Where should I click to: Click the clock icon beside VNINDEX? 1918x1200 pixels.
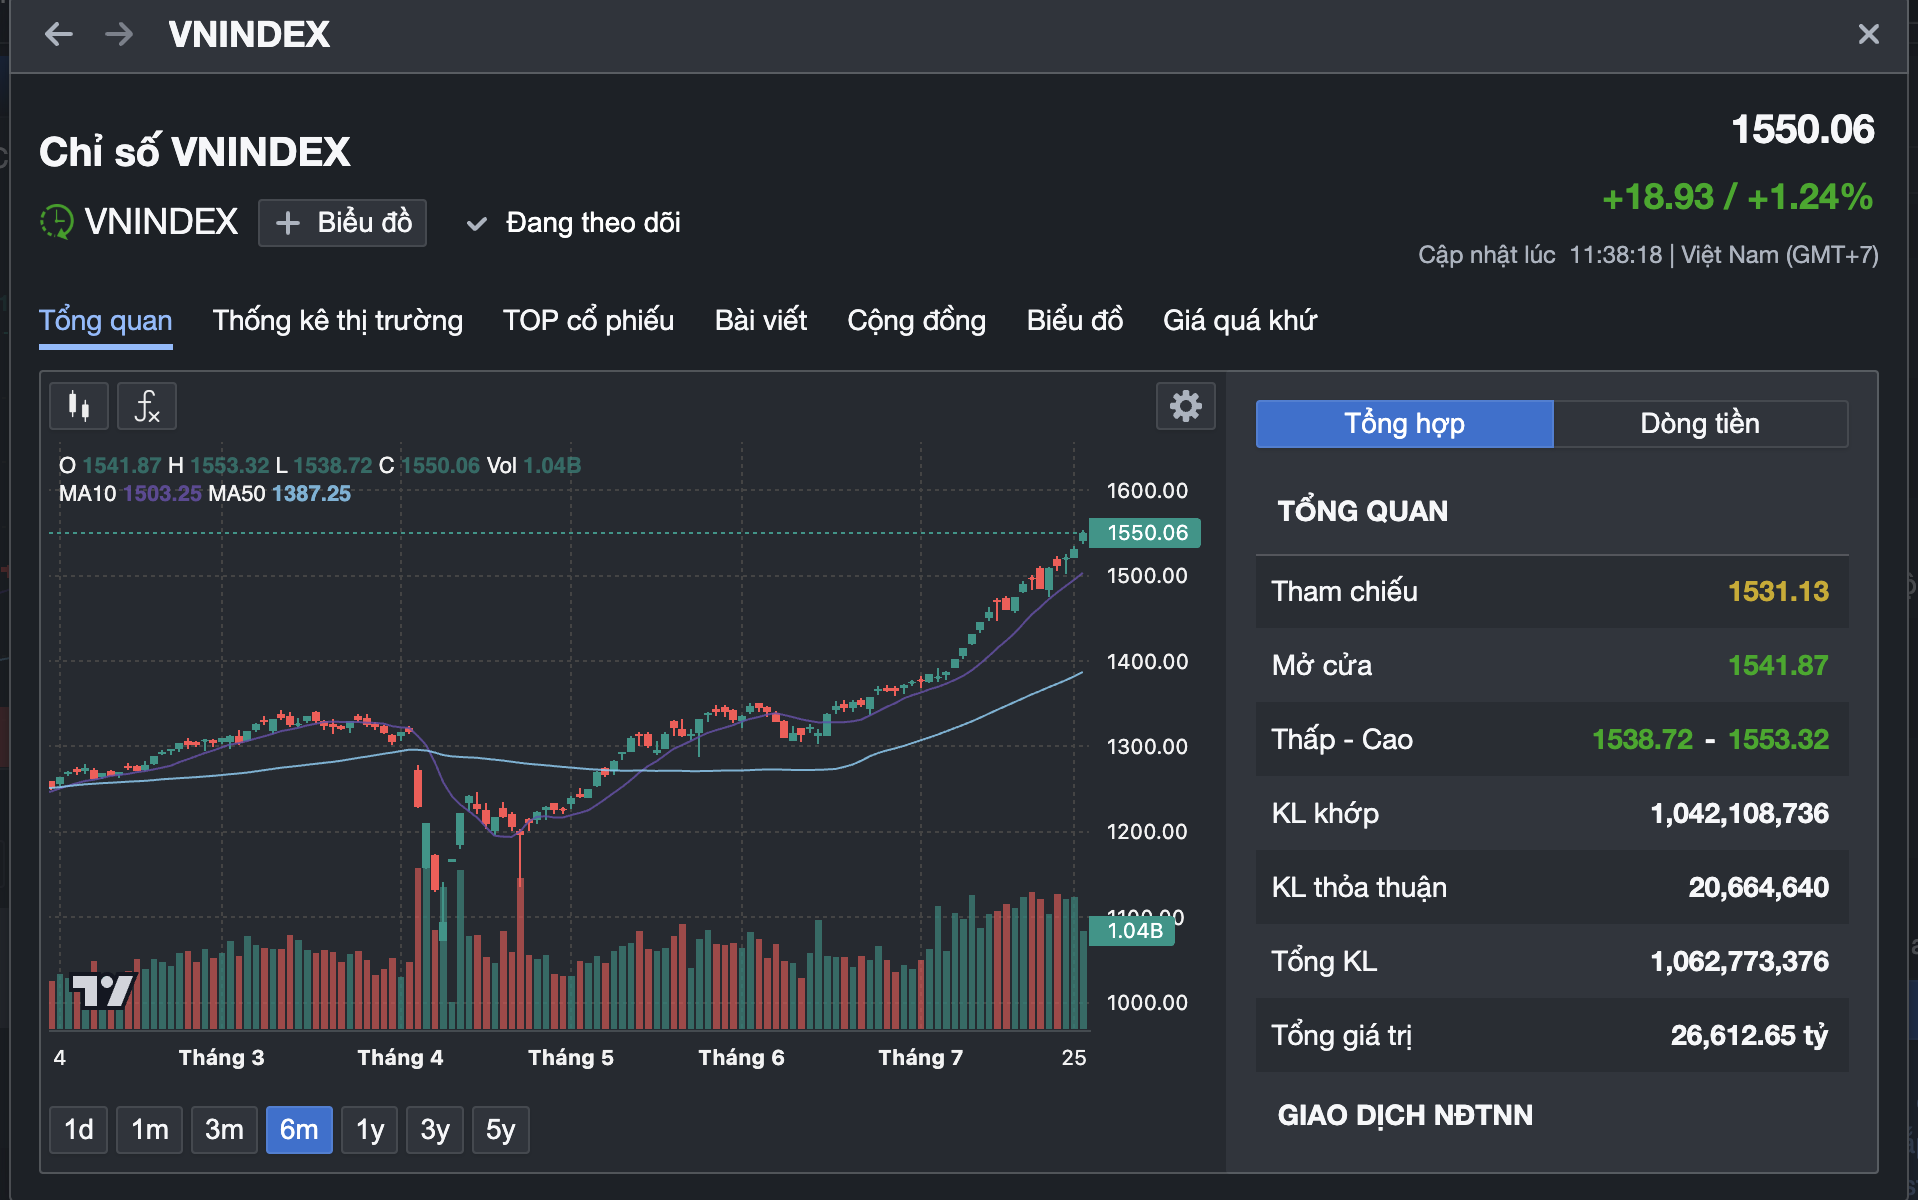point(57,222)
